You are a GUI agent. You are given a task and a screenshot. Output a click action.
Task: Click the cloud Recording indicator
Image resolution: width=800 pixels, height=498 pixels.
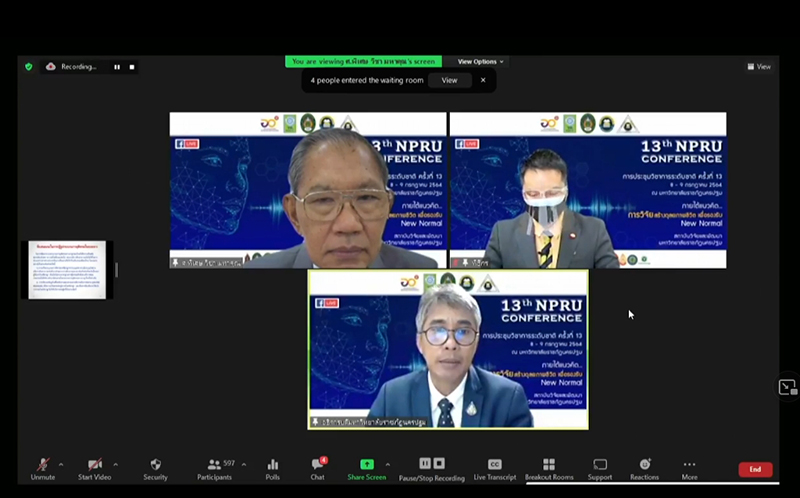[x=71, y=67]
